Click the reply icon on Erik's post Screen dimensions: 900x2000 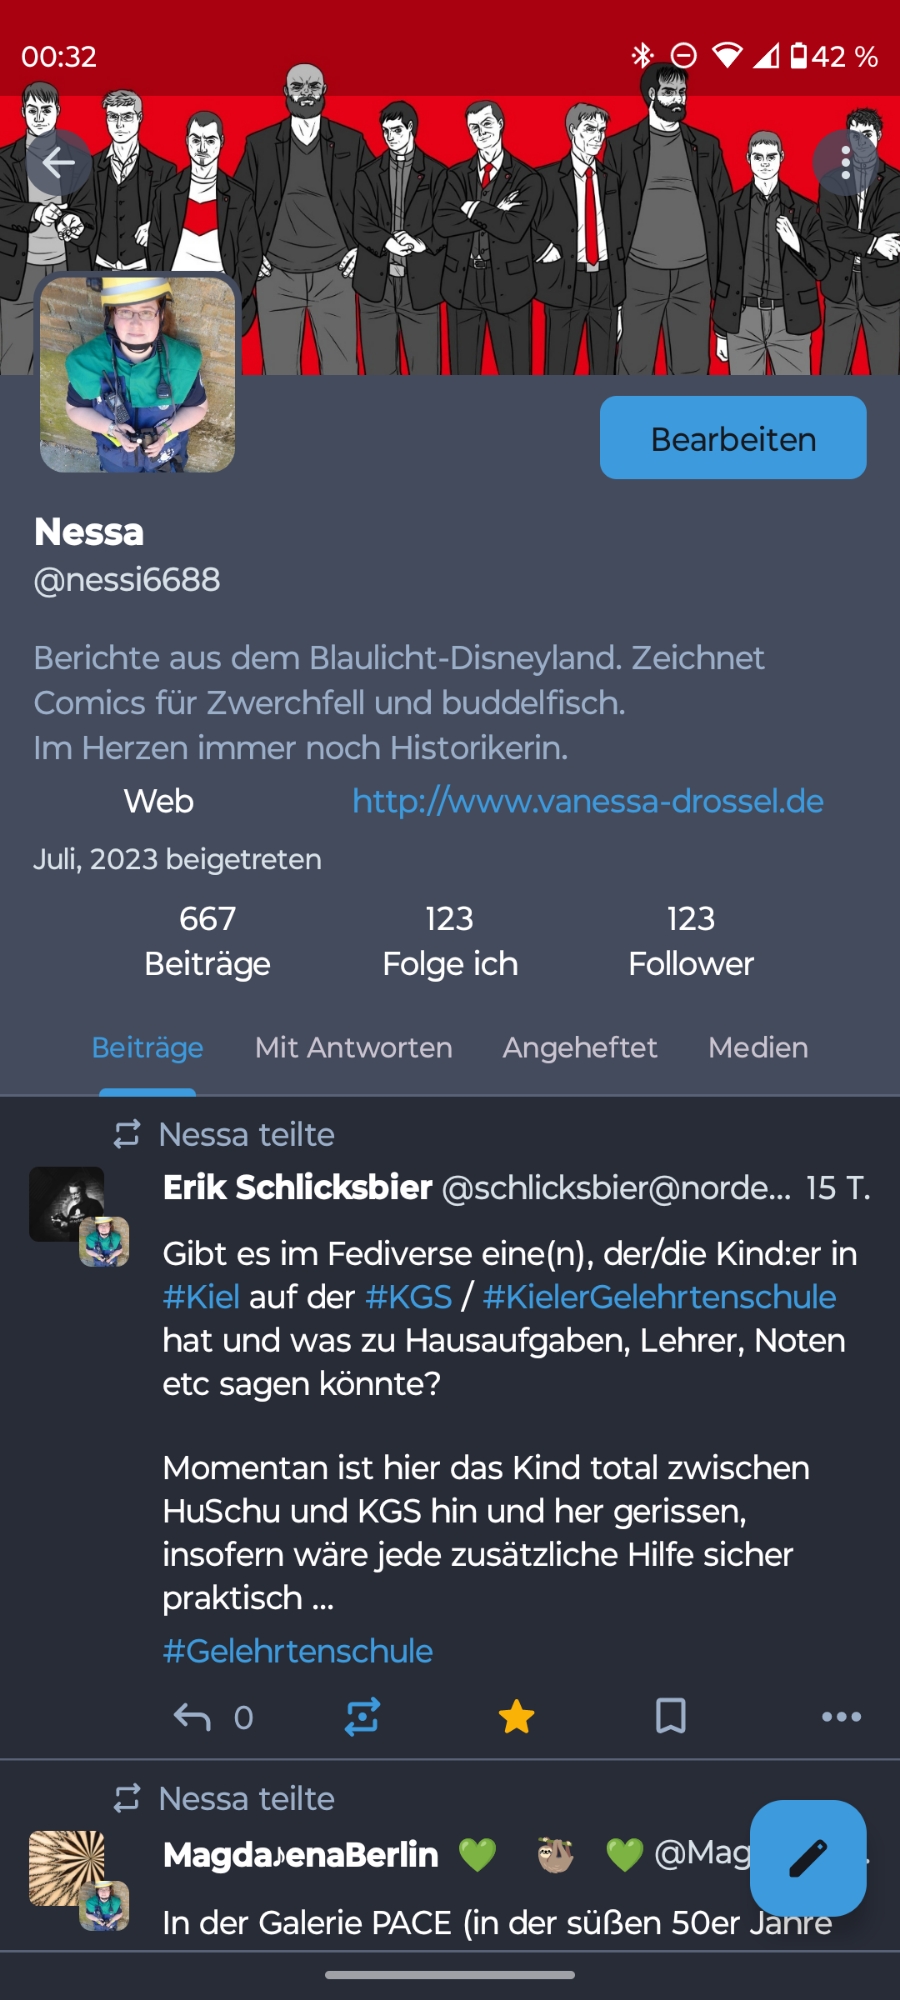[192, 1717]
